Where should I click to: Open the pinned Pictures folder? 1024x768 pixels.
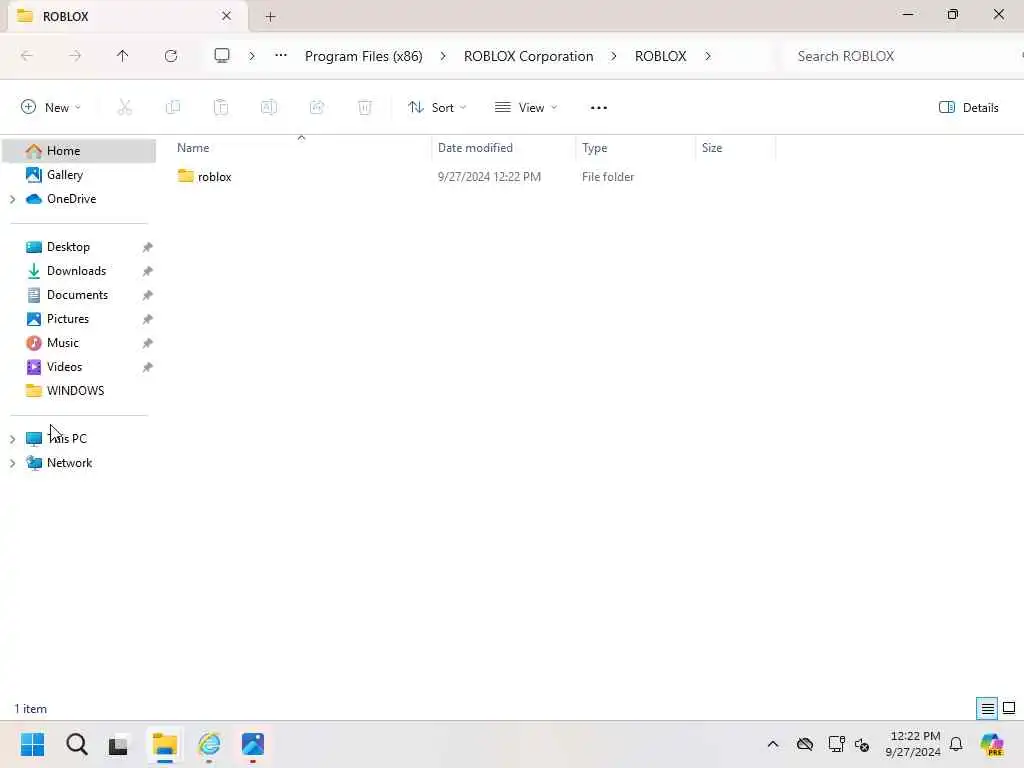67,319
